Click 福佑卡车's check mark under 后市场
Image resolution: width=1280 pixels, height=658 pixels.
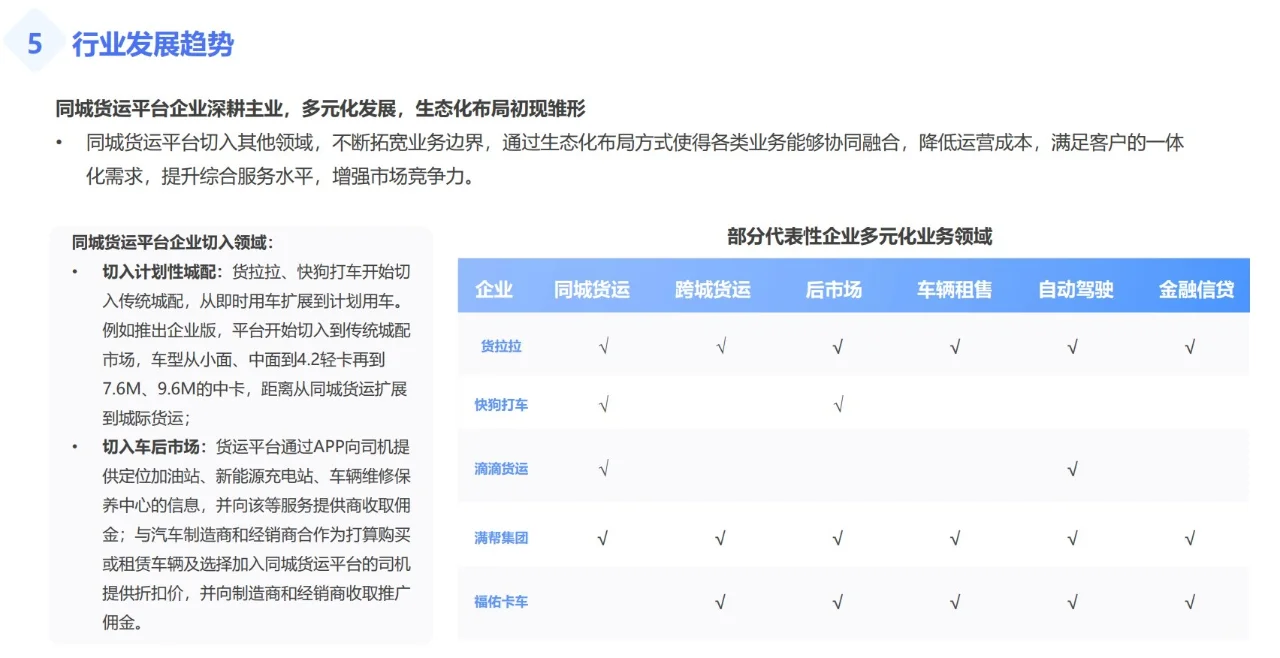pyautogui.click(x=837, y=602)
